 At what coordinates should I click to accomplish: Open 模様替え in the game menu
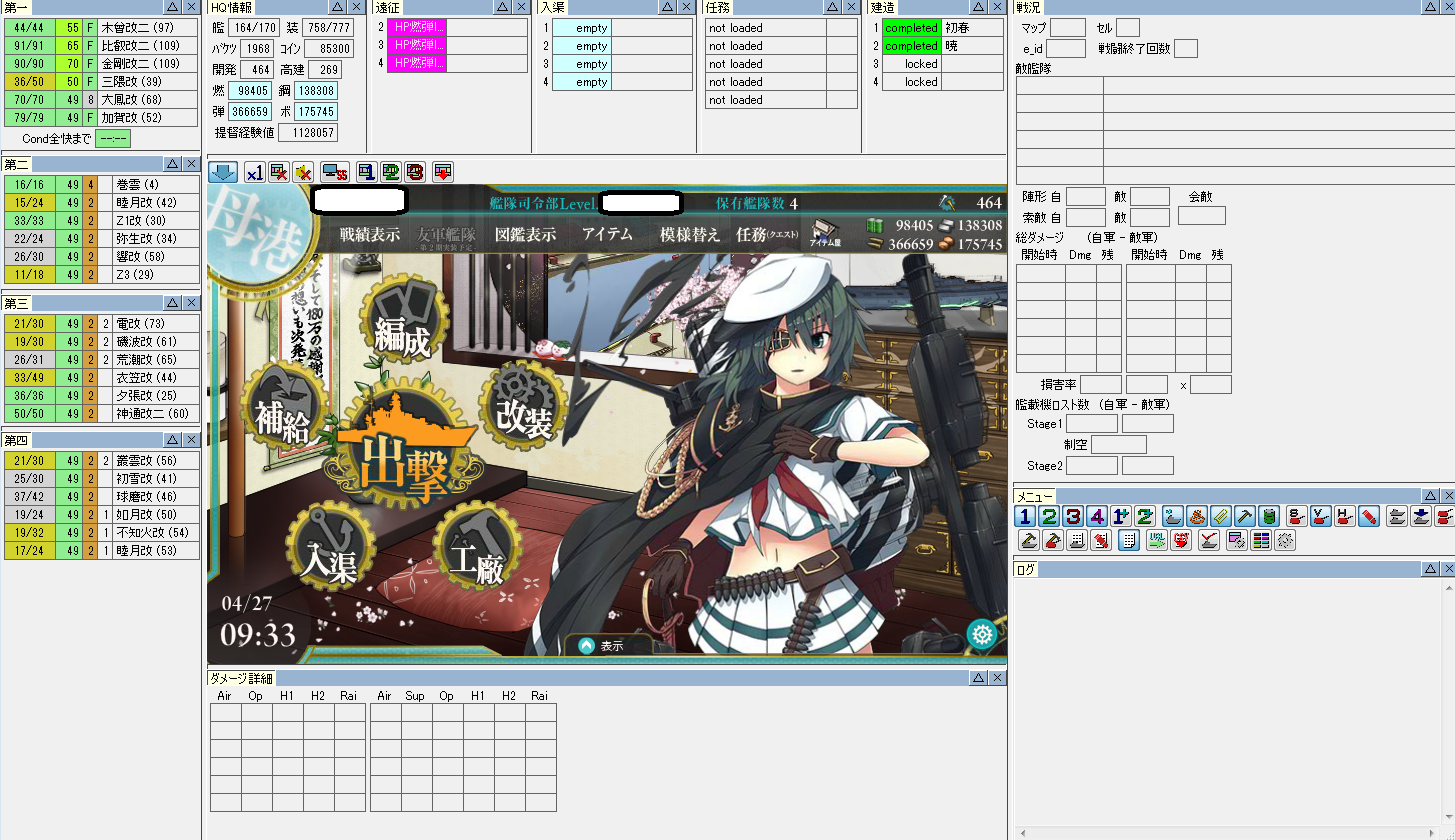[690, 235]
